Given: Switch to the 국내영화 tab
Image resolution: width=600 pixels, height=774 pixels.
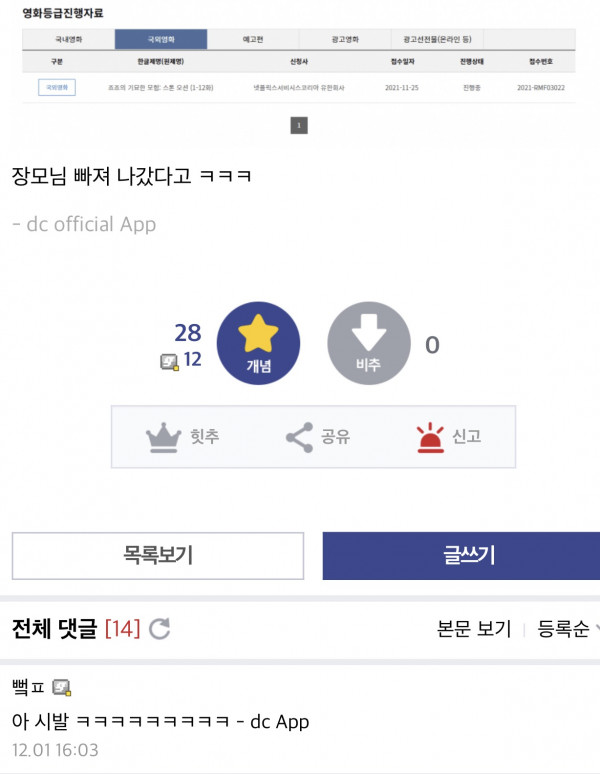Looking at the screenshot, I should (x=69, y=40).
